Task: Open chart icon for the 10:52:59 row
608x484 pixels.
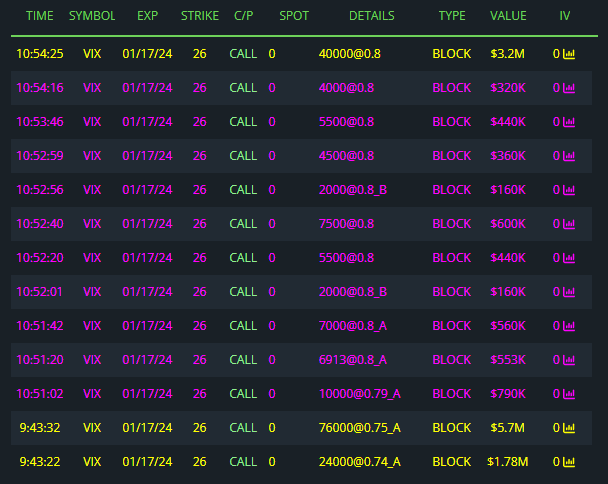Action: tap(569, 156)
